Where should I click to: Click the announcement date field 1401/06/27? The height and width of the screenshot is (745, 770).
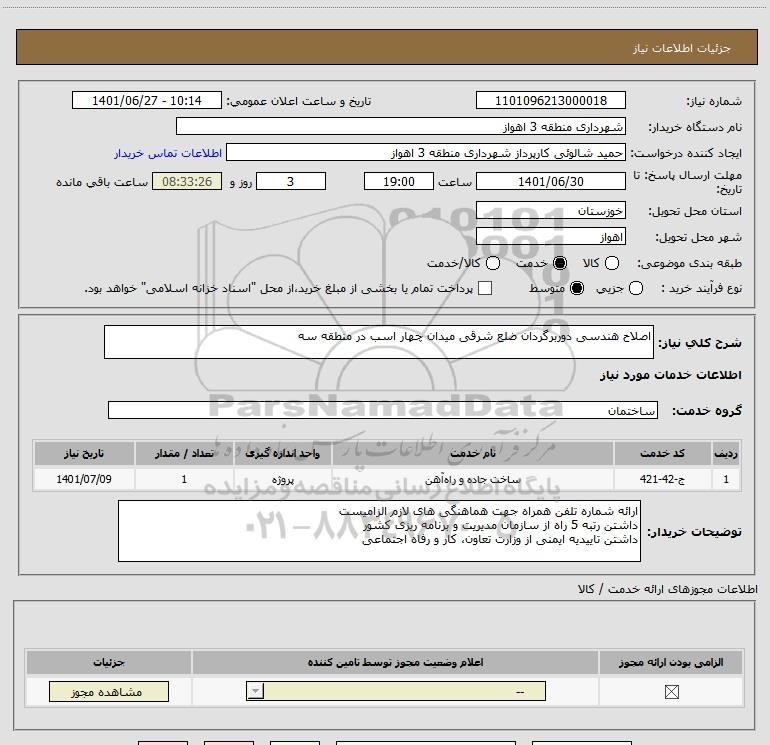(147, 101)
